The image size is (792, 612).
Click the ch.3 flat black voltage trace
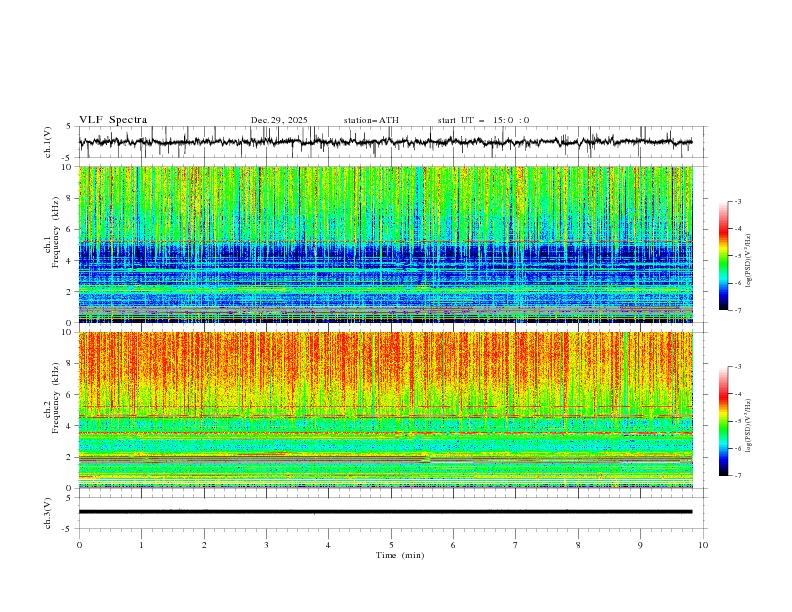coord(385,512)
